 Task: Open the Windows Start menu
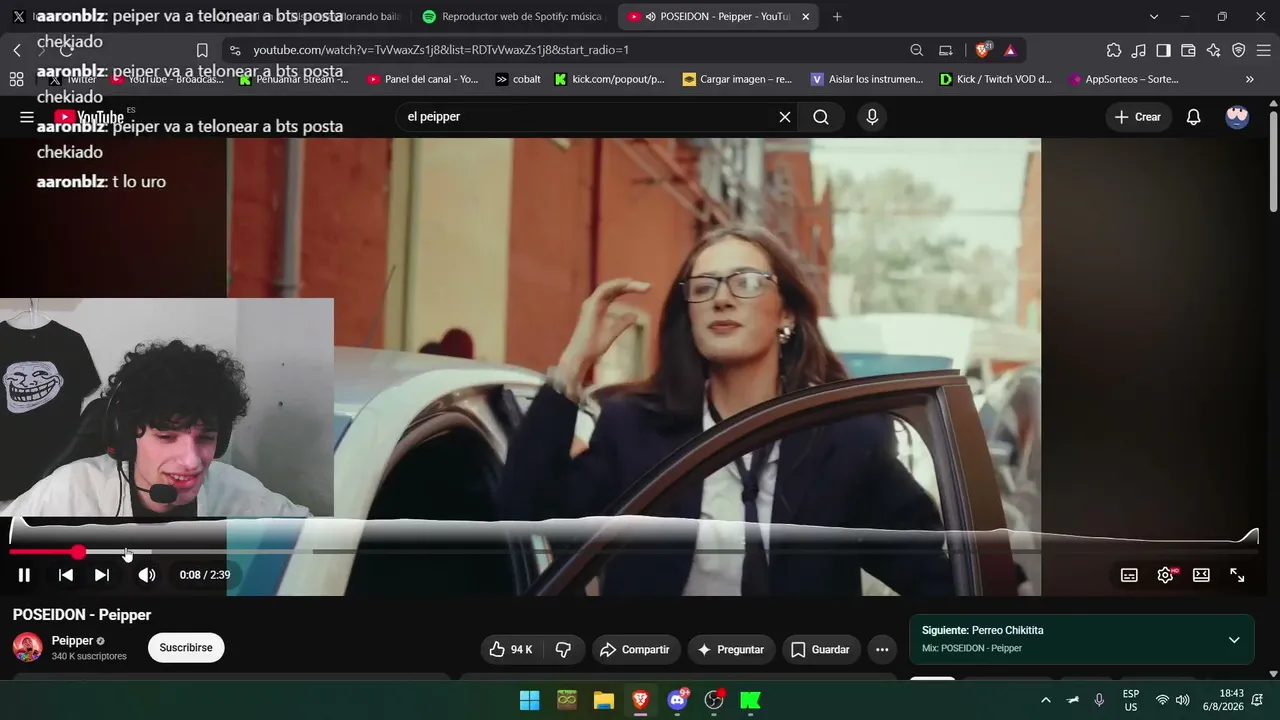[530, 700]
